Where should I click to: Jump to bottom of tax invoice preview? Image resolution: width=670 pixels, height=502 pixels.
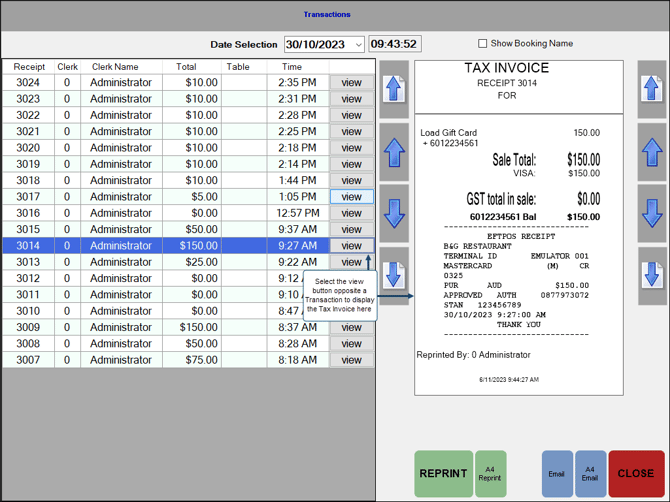[652, 275]
